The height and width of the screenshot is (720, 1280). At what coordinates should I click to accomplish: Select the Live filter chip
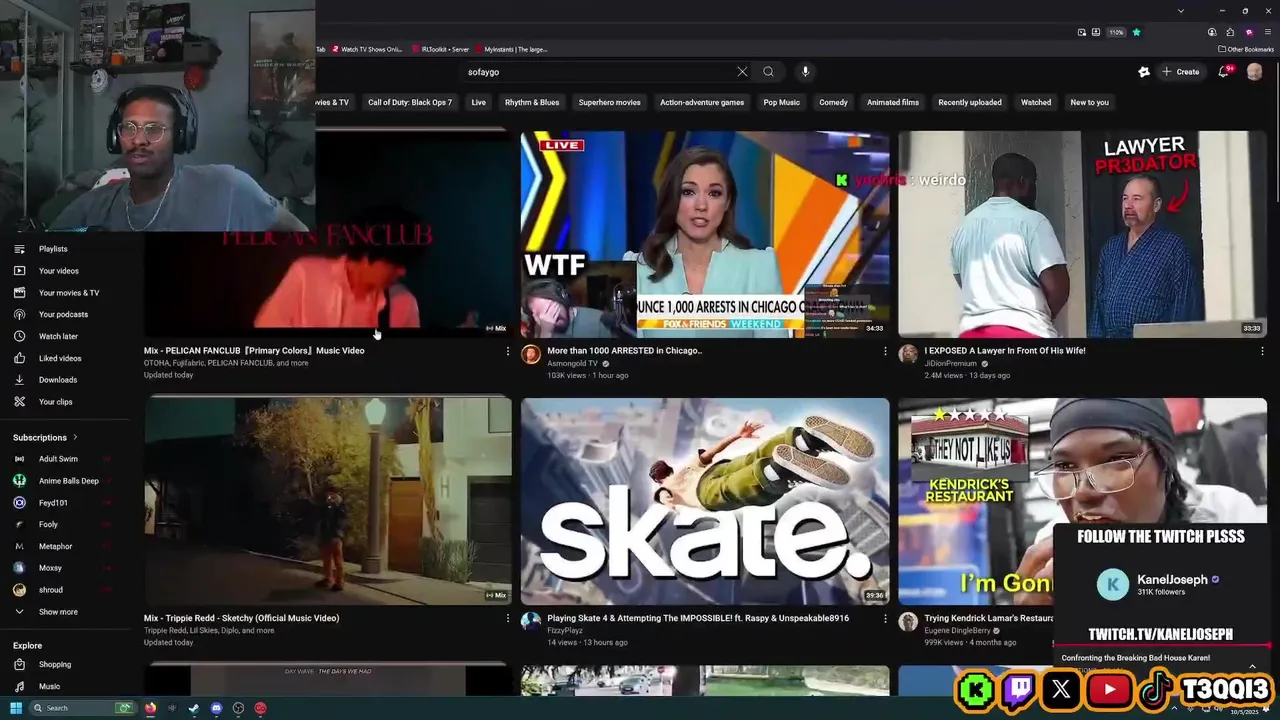479,102
